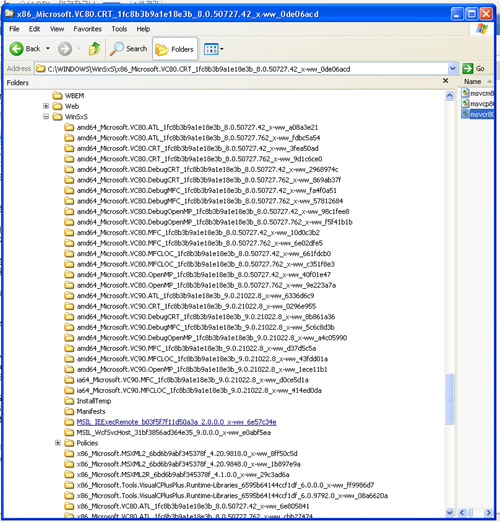Expand the Web folder node
Image resolution: width=500 pixels, height=522 pixels.
[46, 106]
